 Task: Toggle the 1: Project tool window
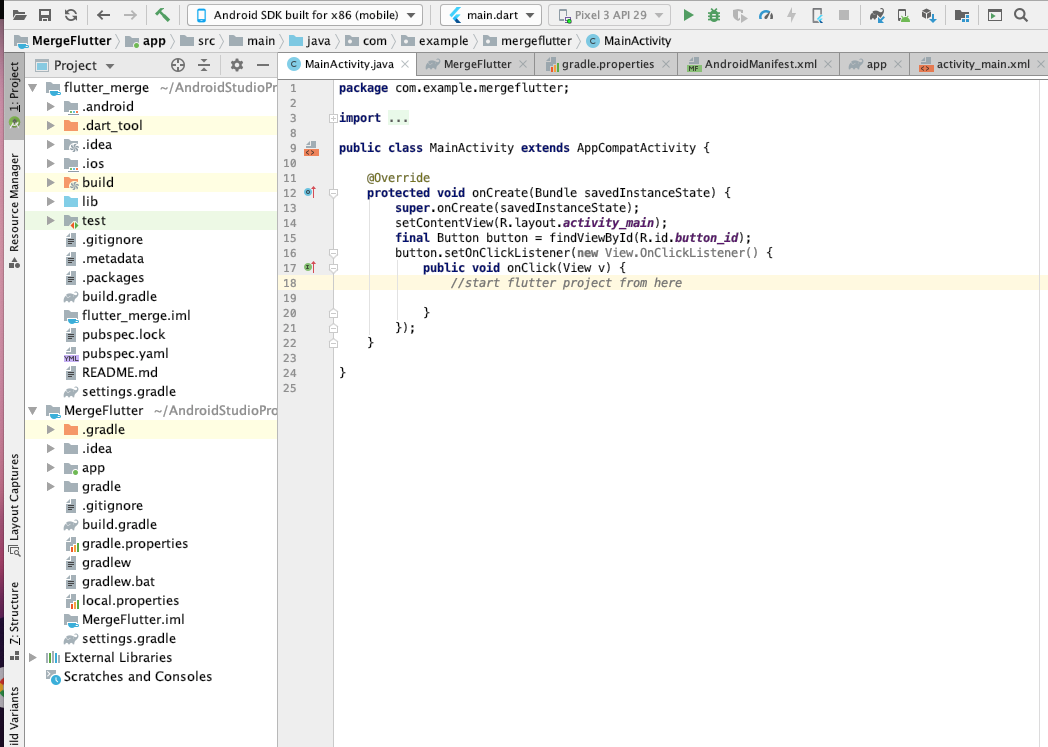pyautogui.click(x=14, y=96)
